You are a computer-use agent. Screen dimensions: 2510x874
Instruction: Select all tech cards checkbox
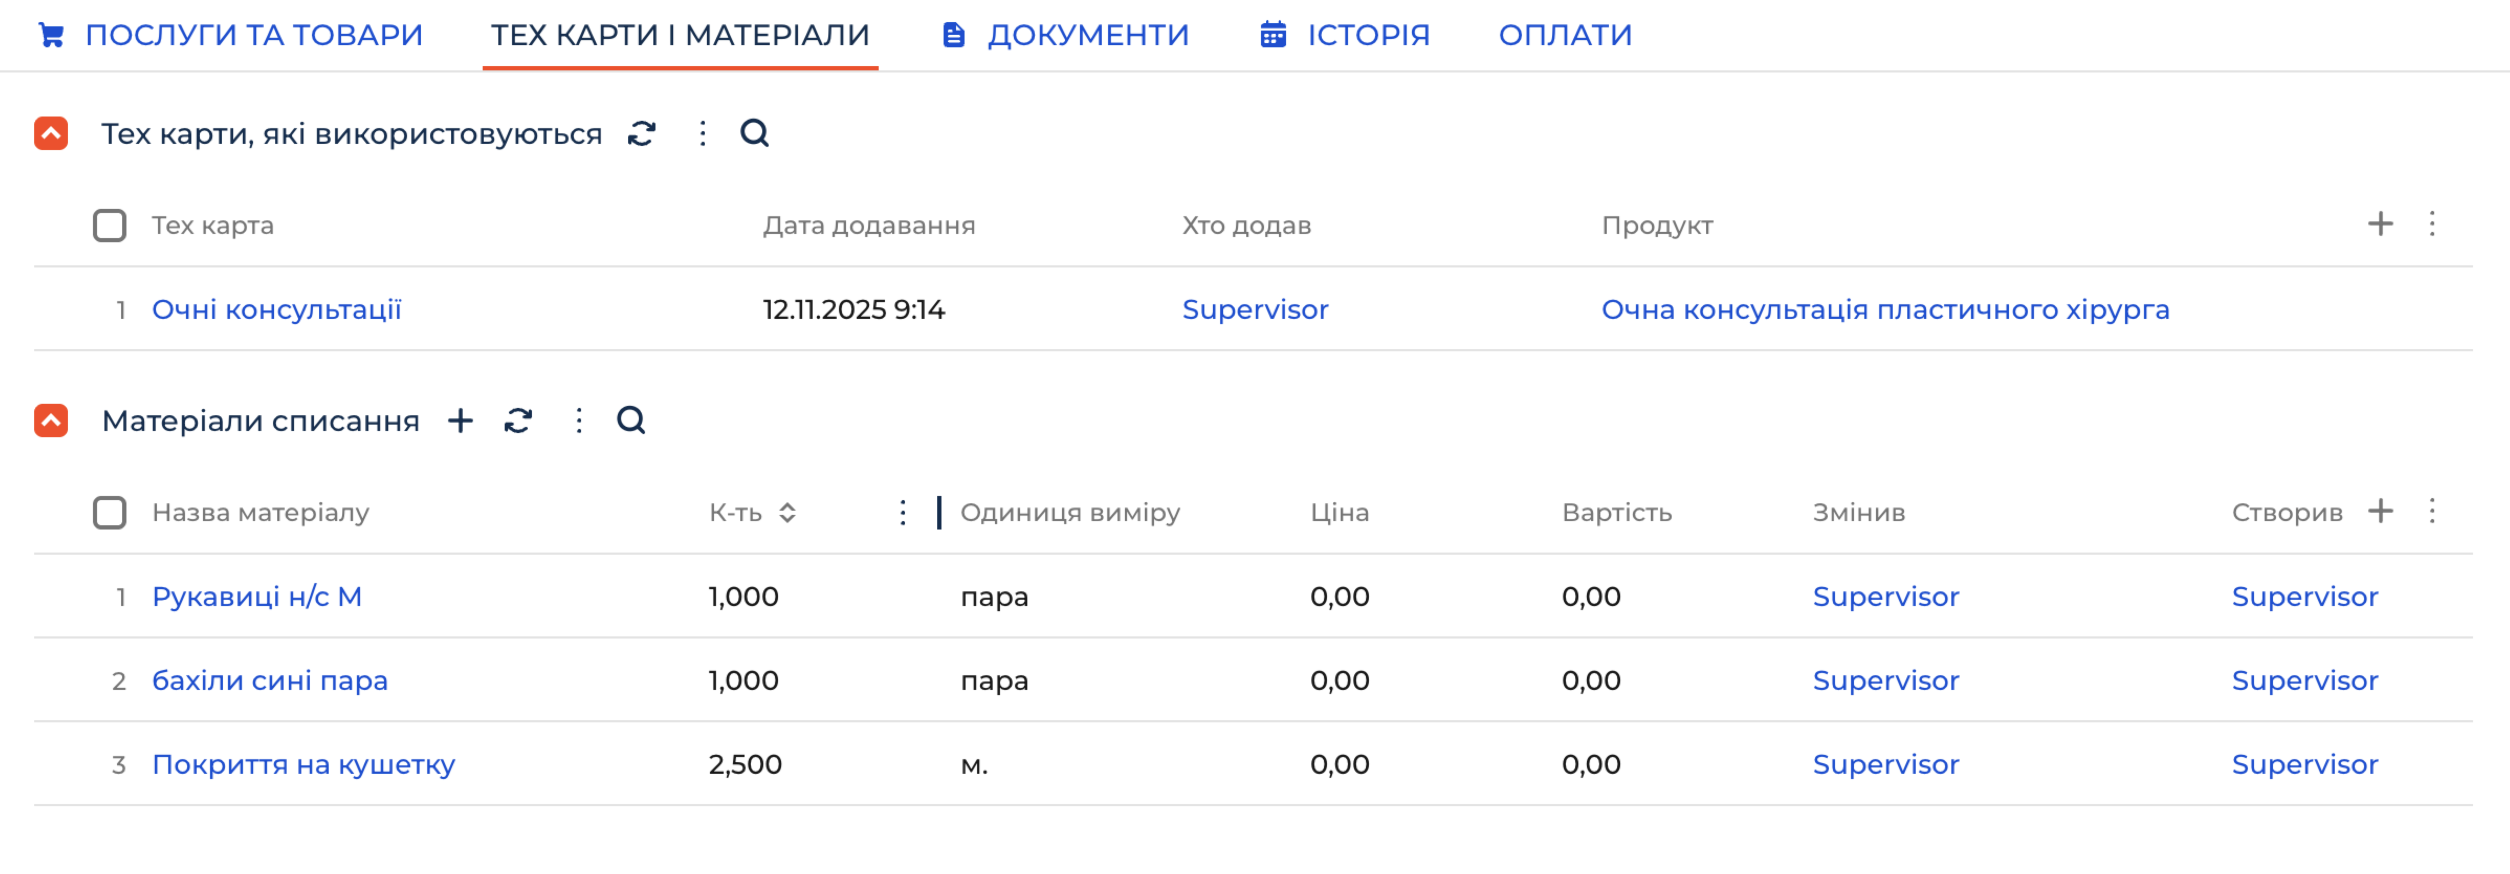(x=109, y=225)
